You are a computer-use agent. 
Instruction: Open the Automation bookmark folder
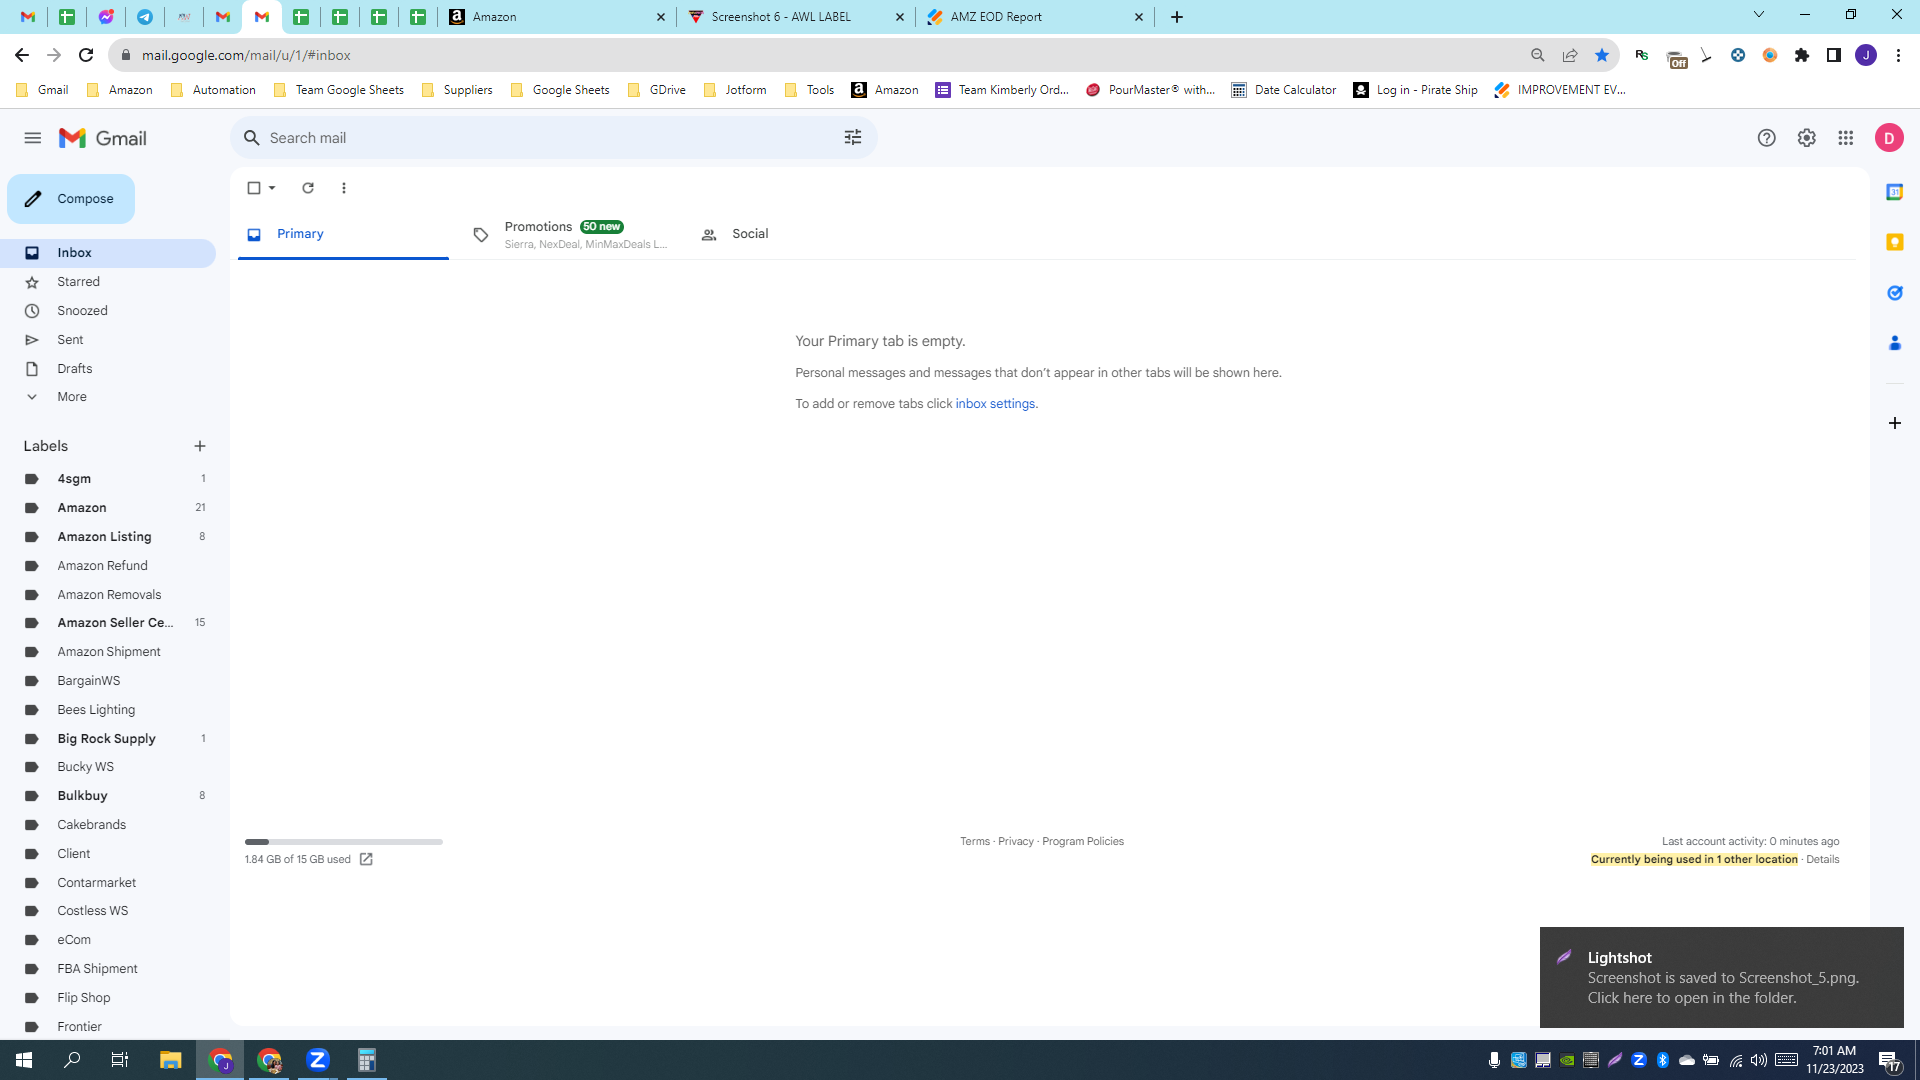click(x=214, y=90)
